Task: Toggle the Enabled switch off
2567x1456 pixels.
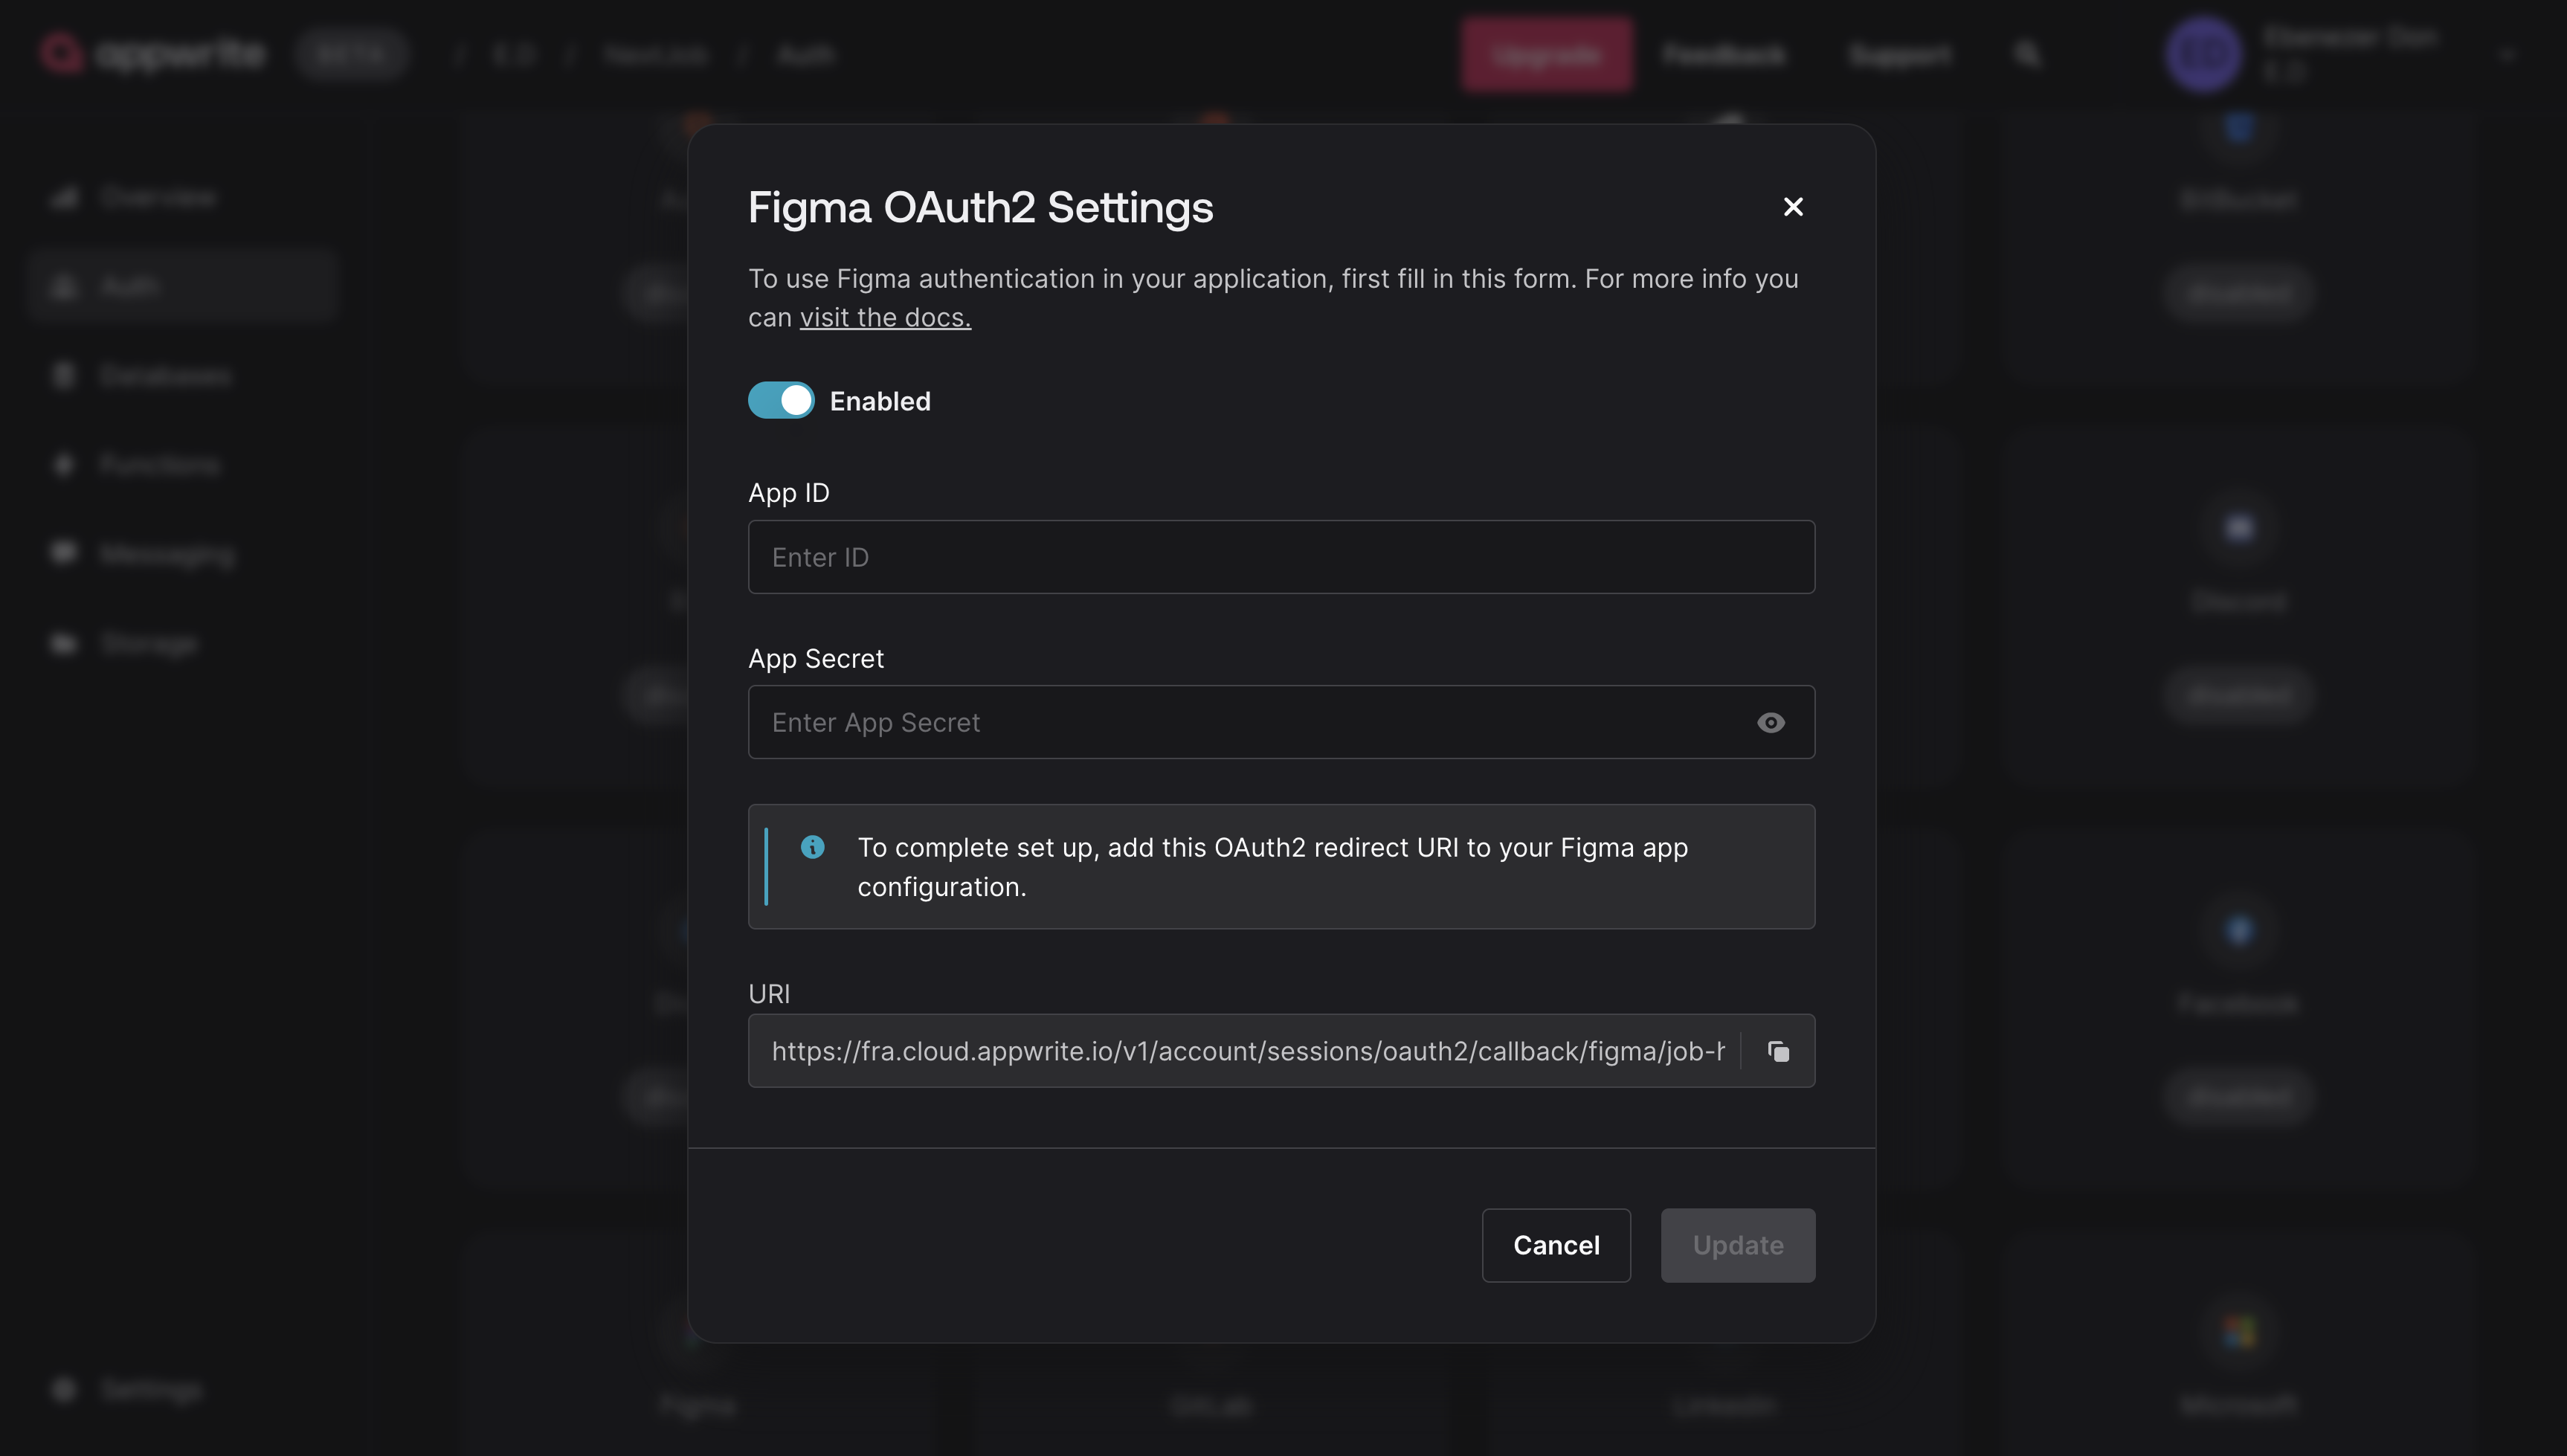Action: (781, 401)
